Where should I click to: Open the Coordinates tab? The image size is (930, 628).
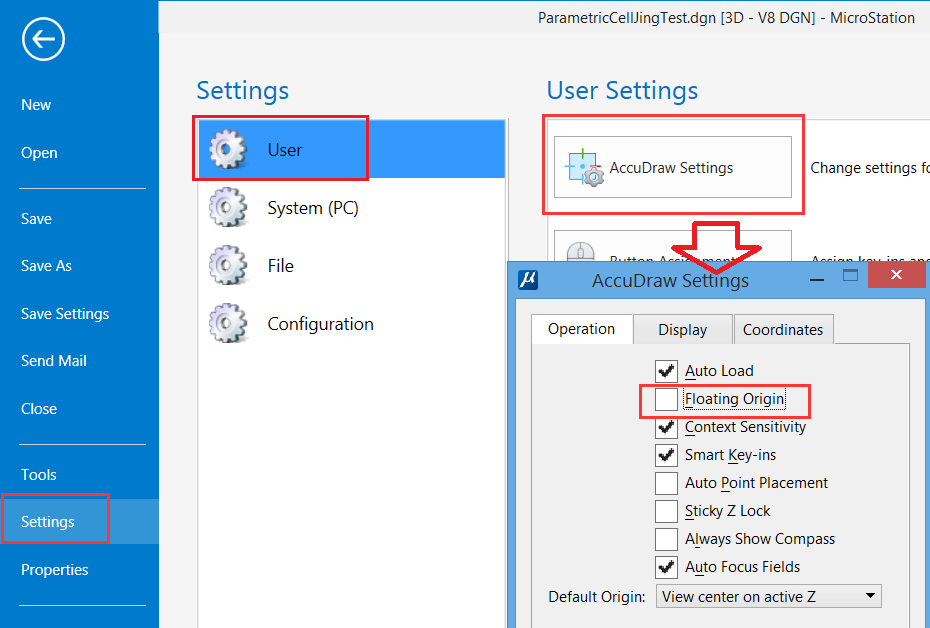[783, 330]
